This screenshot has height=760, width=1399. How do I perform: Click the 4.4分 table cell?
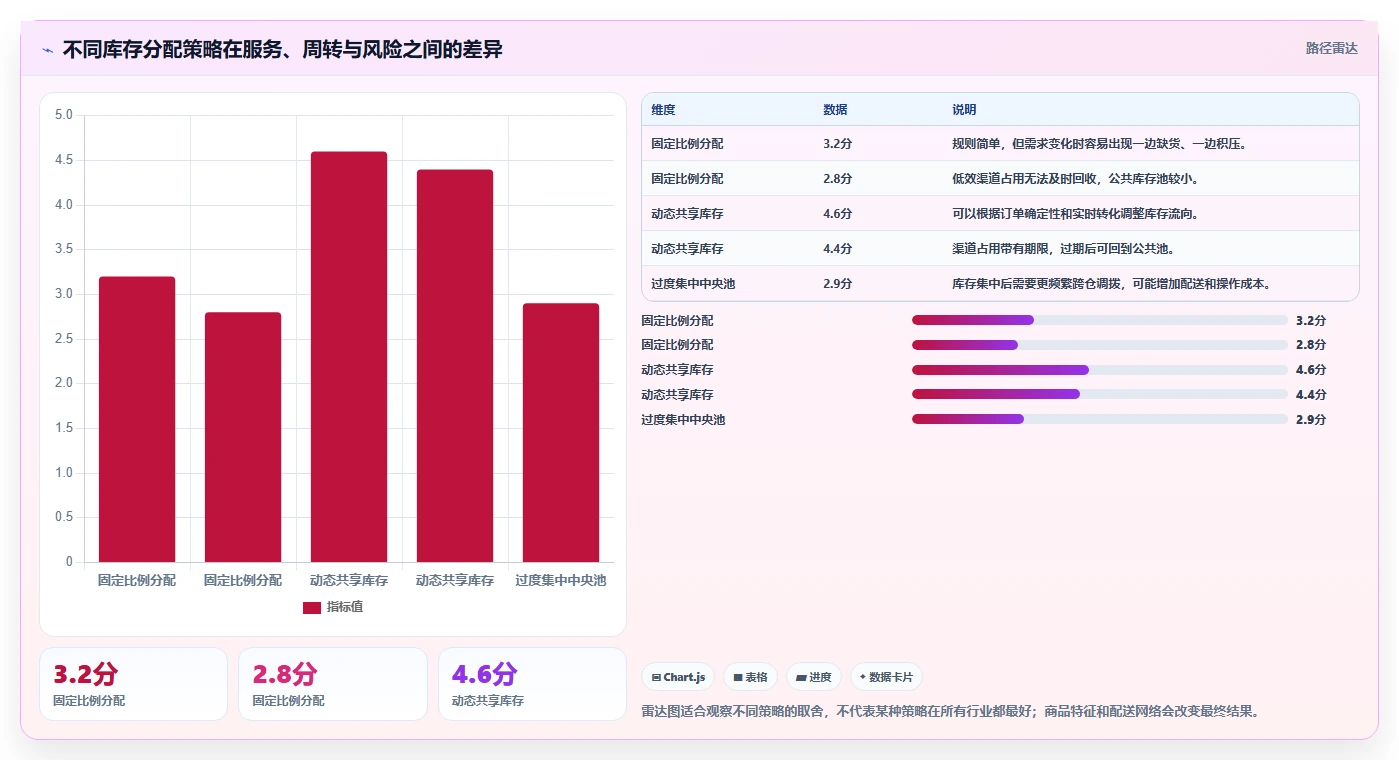coord(838,249)
